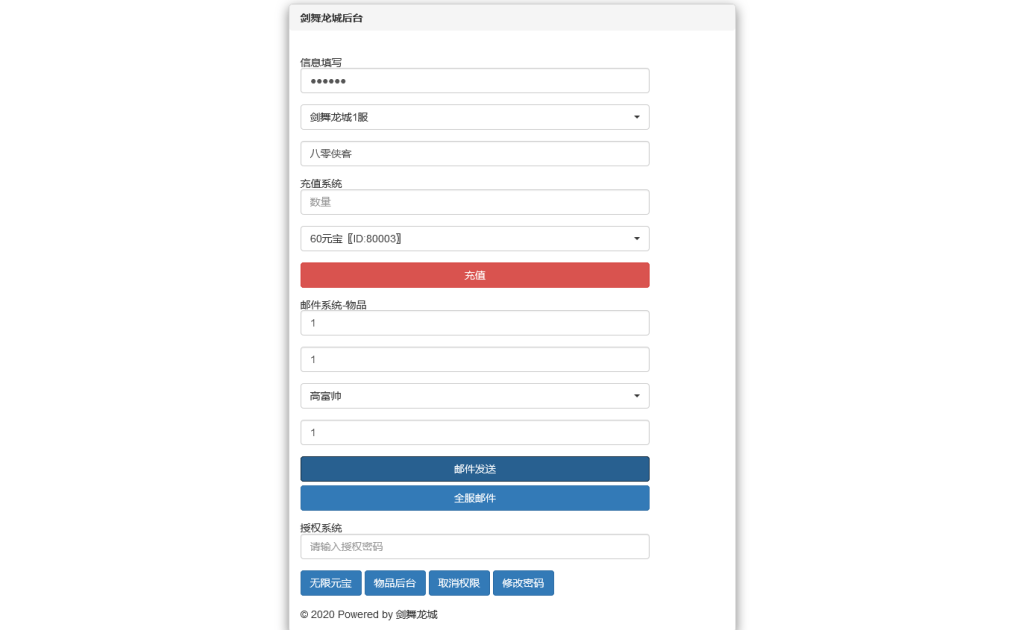The width and height of the screenshot is (1024, 630).
Task: Open the 高富帅 recipient dropdown in mail section
Action: (x=474, y=395)
